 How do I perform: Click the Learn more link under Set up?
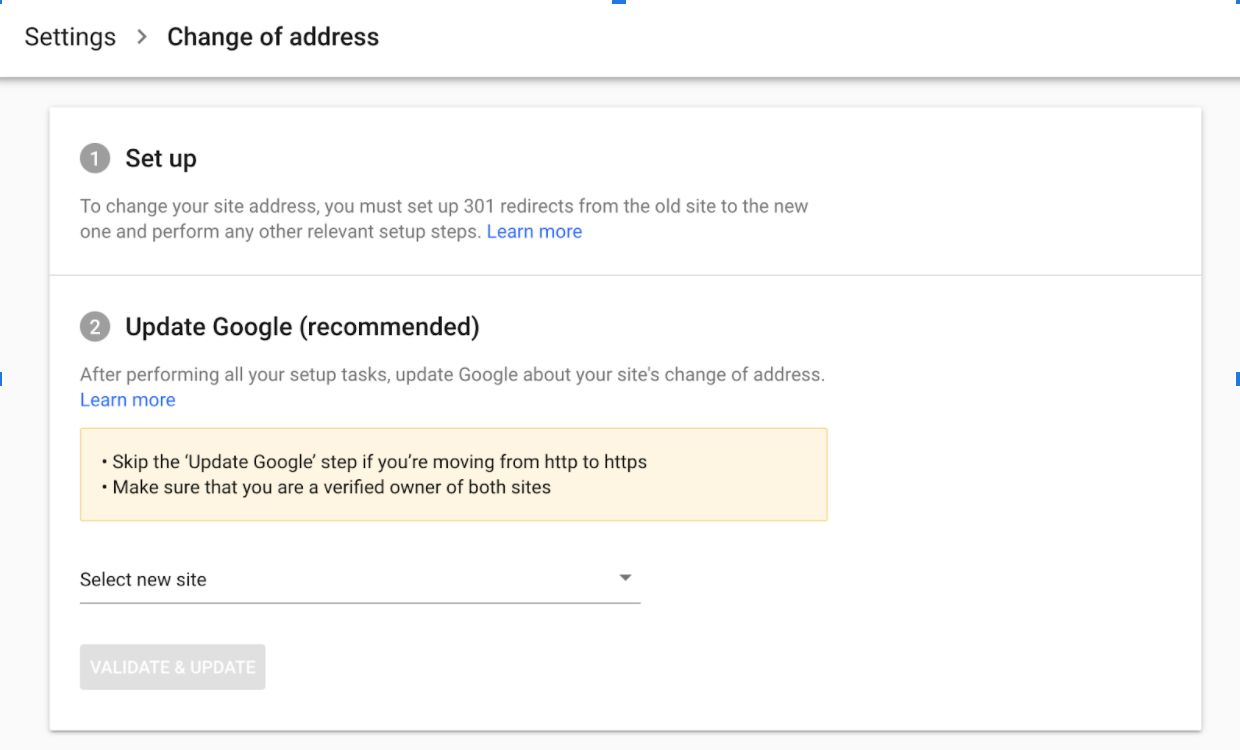point(534,231)
